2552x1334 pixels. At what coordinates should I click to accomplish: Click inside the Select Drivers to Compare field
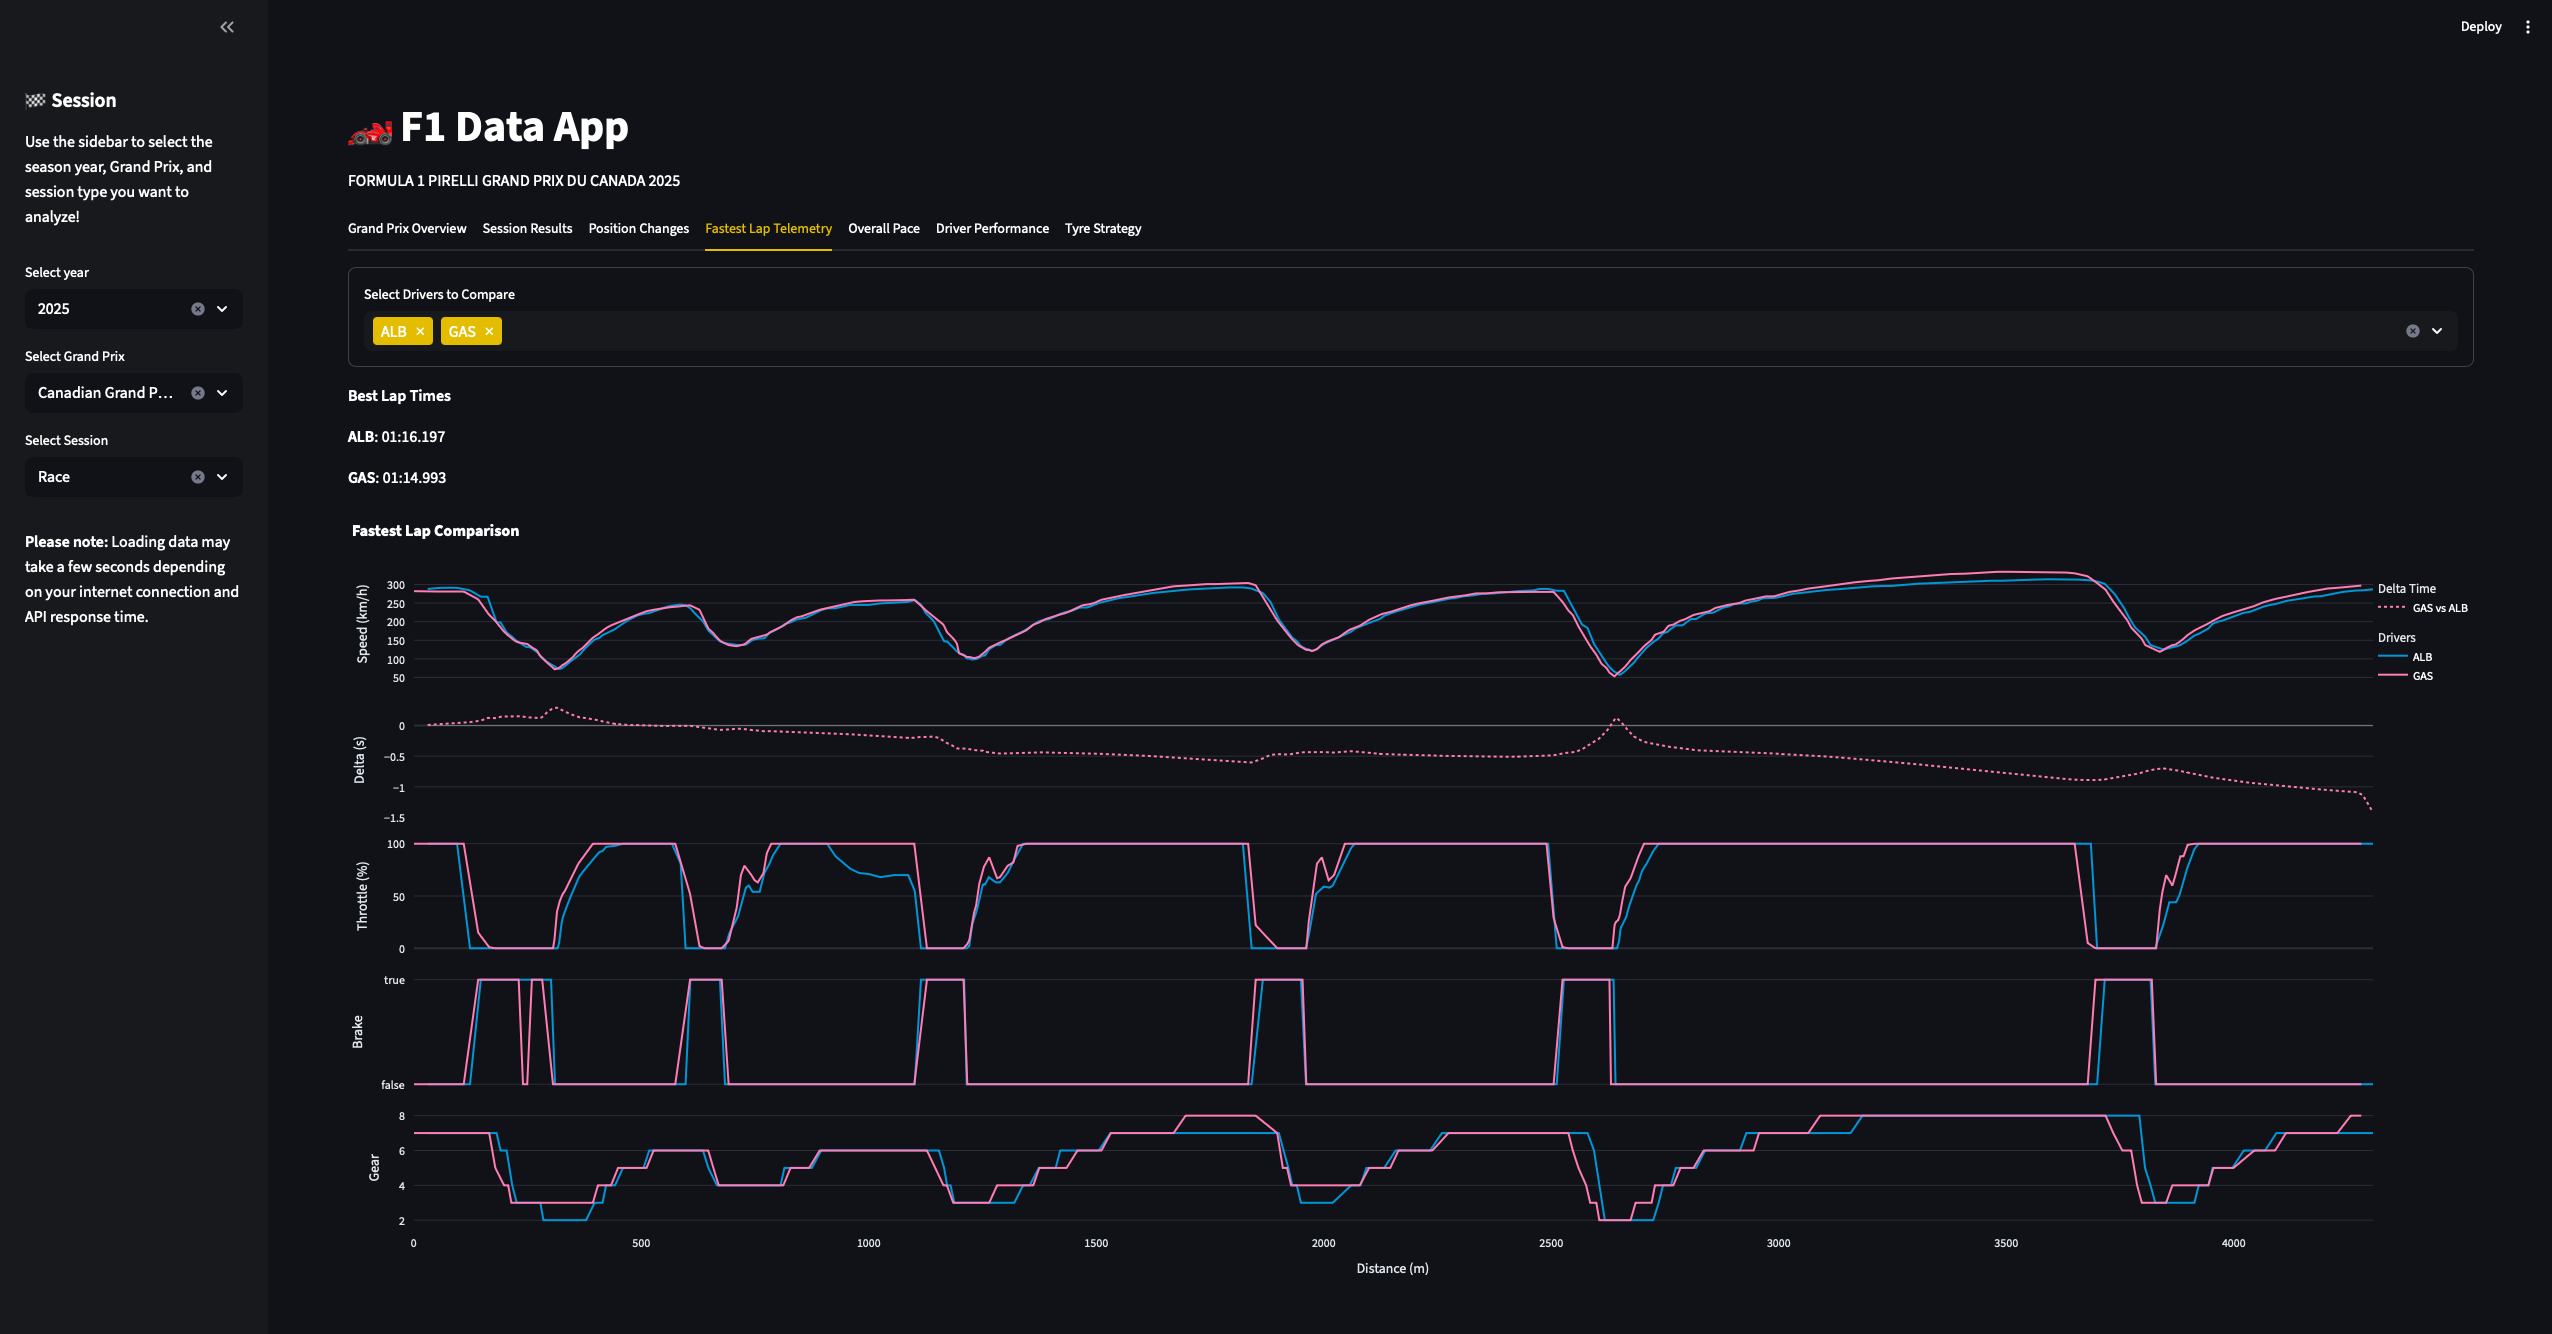click(1410, 331)
